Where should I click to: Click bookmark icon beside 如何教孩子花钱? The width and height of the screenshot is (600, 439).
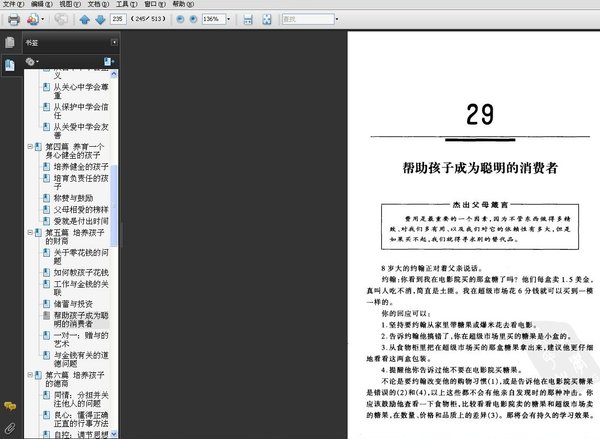[x=46, y=272]
